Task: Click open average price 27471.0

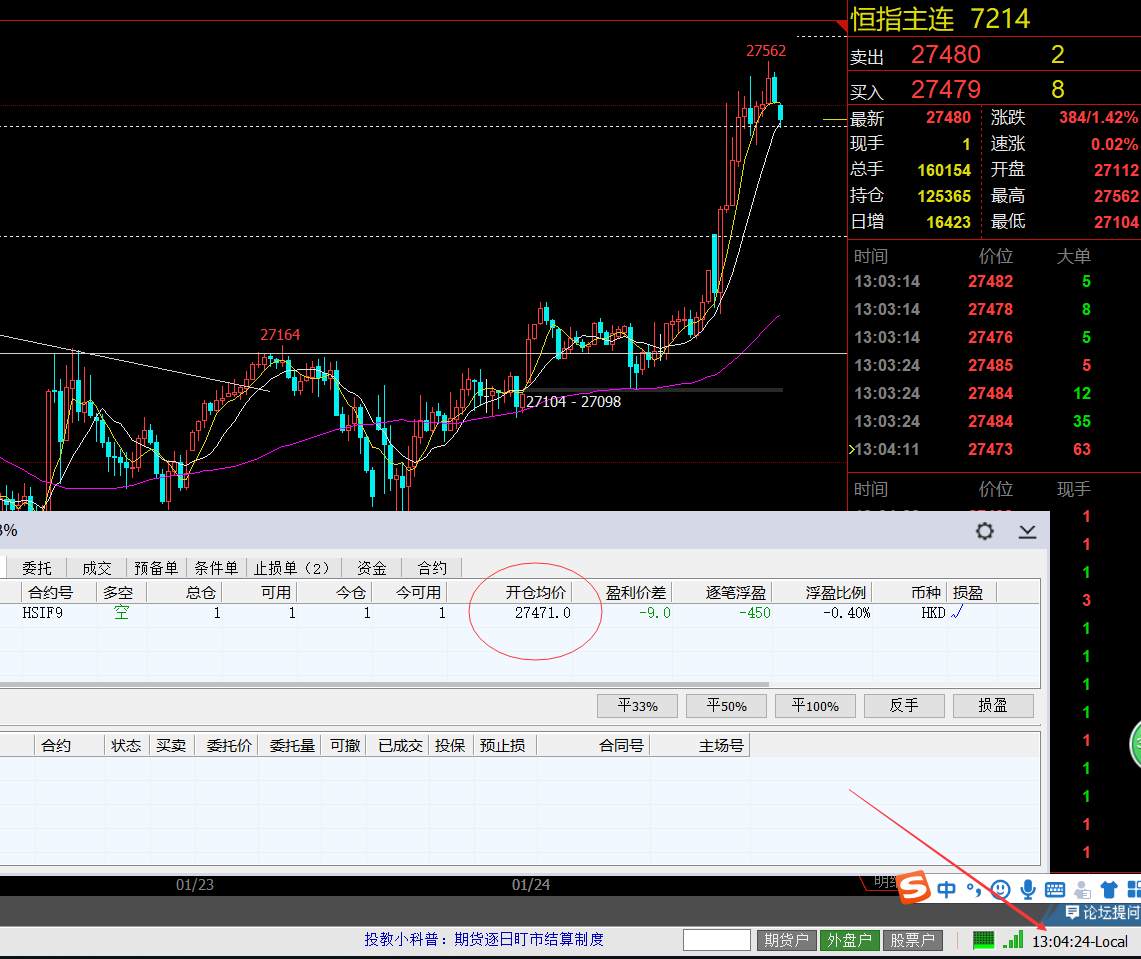Action: (542, 613)
